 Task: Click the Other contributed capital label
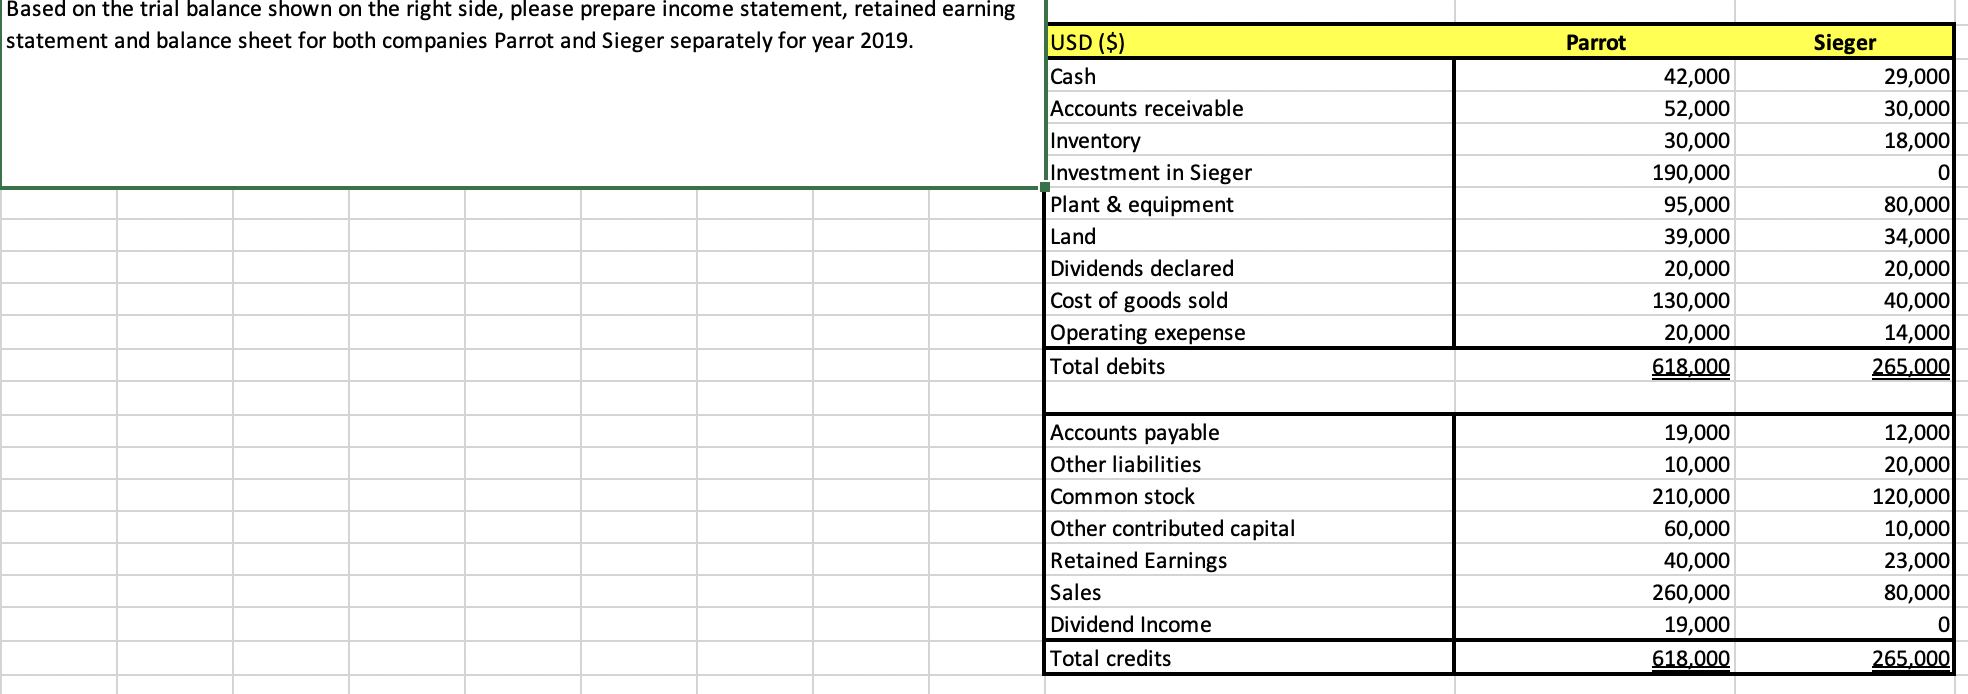coord(1173,528)
